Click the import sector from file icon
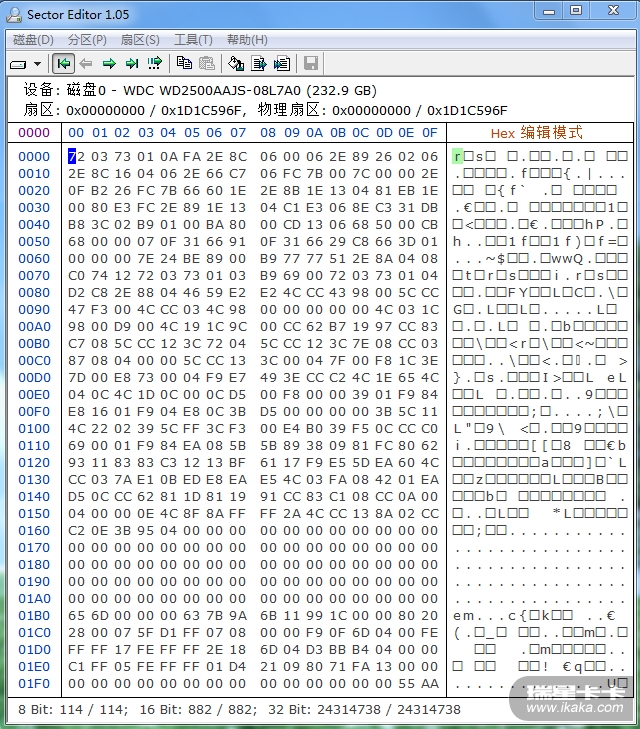Screen dimensions: 640x729 click(282, 63)
